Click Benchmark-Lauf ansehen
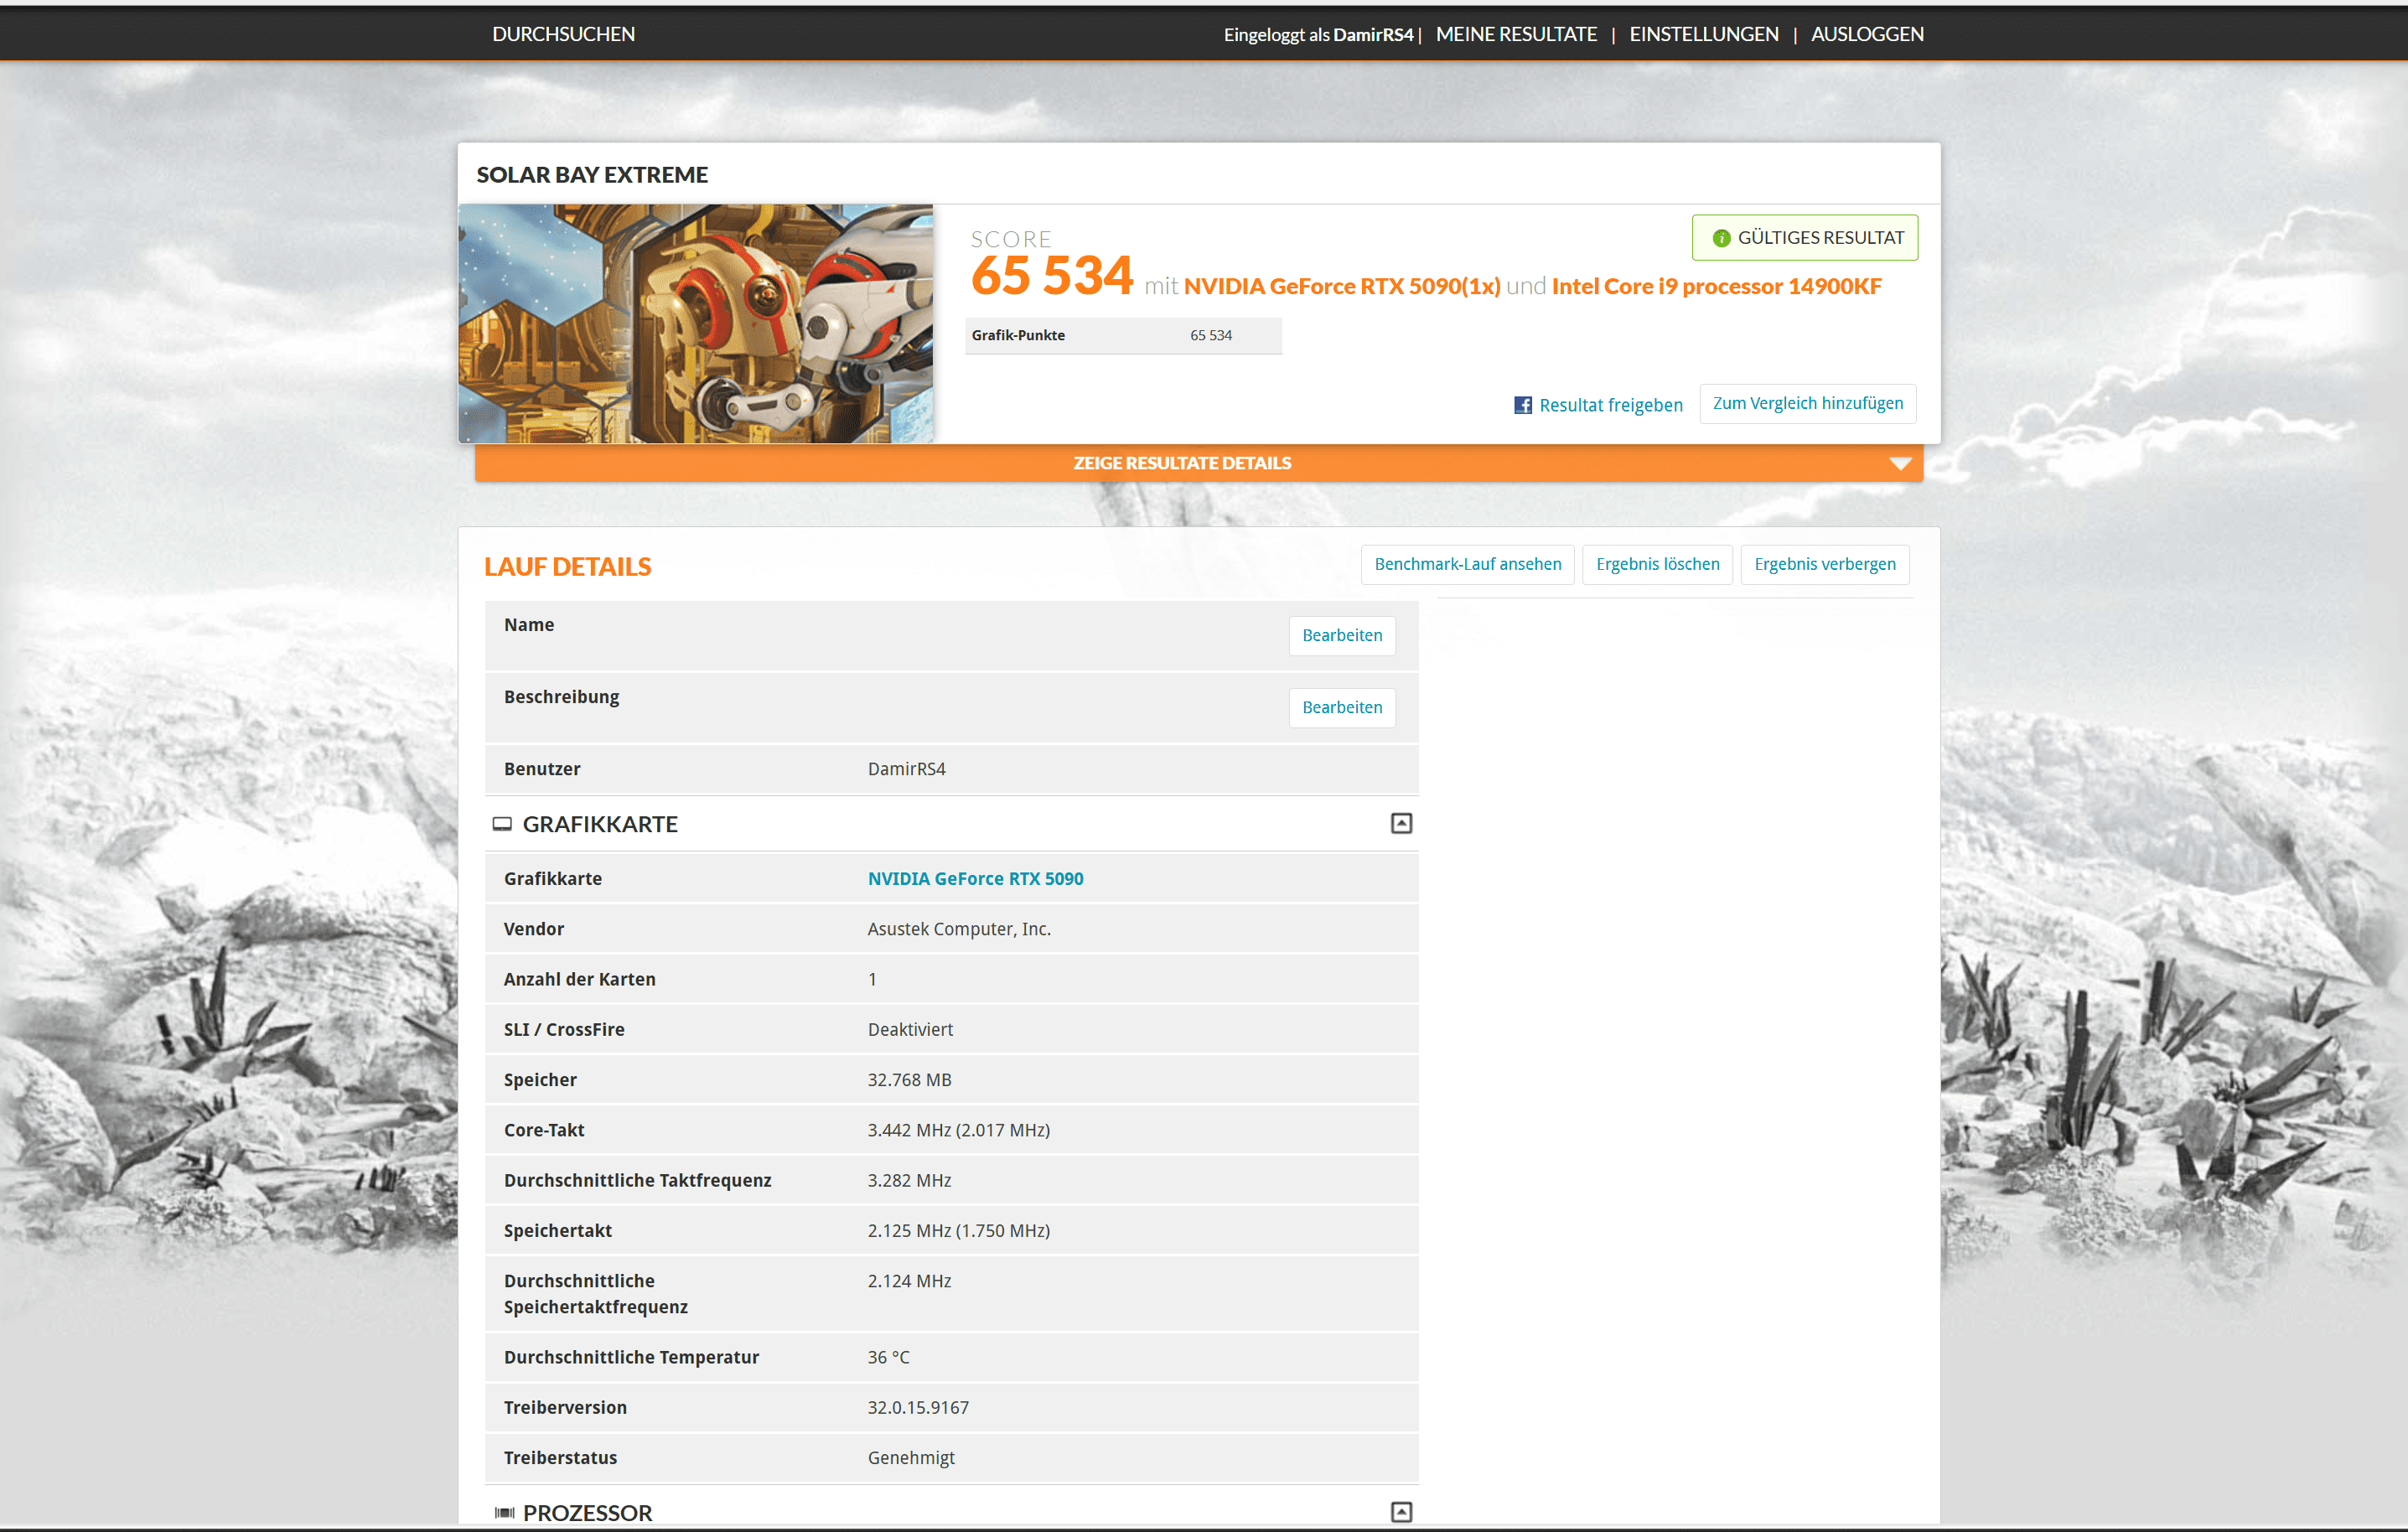The height and width of the screenshot is (1532, 2408). pyautogui.click(x=1467, y=564)
